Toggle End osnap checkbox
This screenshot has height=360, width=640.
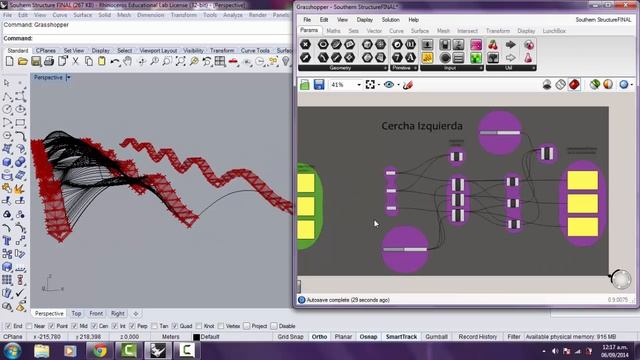tap(8, 326)
